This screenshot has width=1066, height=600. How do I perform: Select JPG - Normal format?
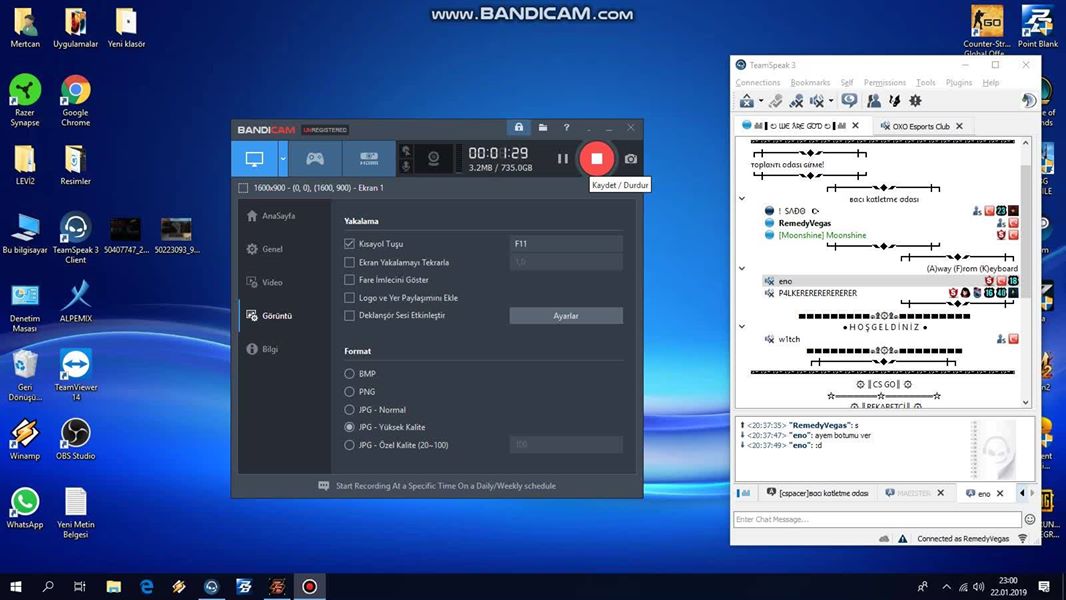[x=349, y=410]
